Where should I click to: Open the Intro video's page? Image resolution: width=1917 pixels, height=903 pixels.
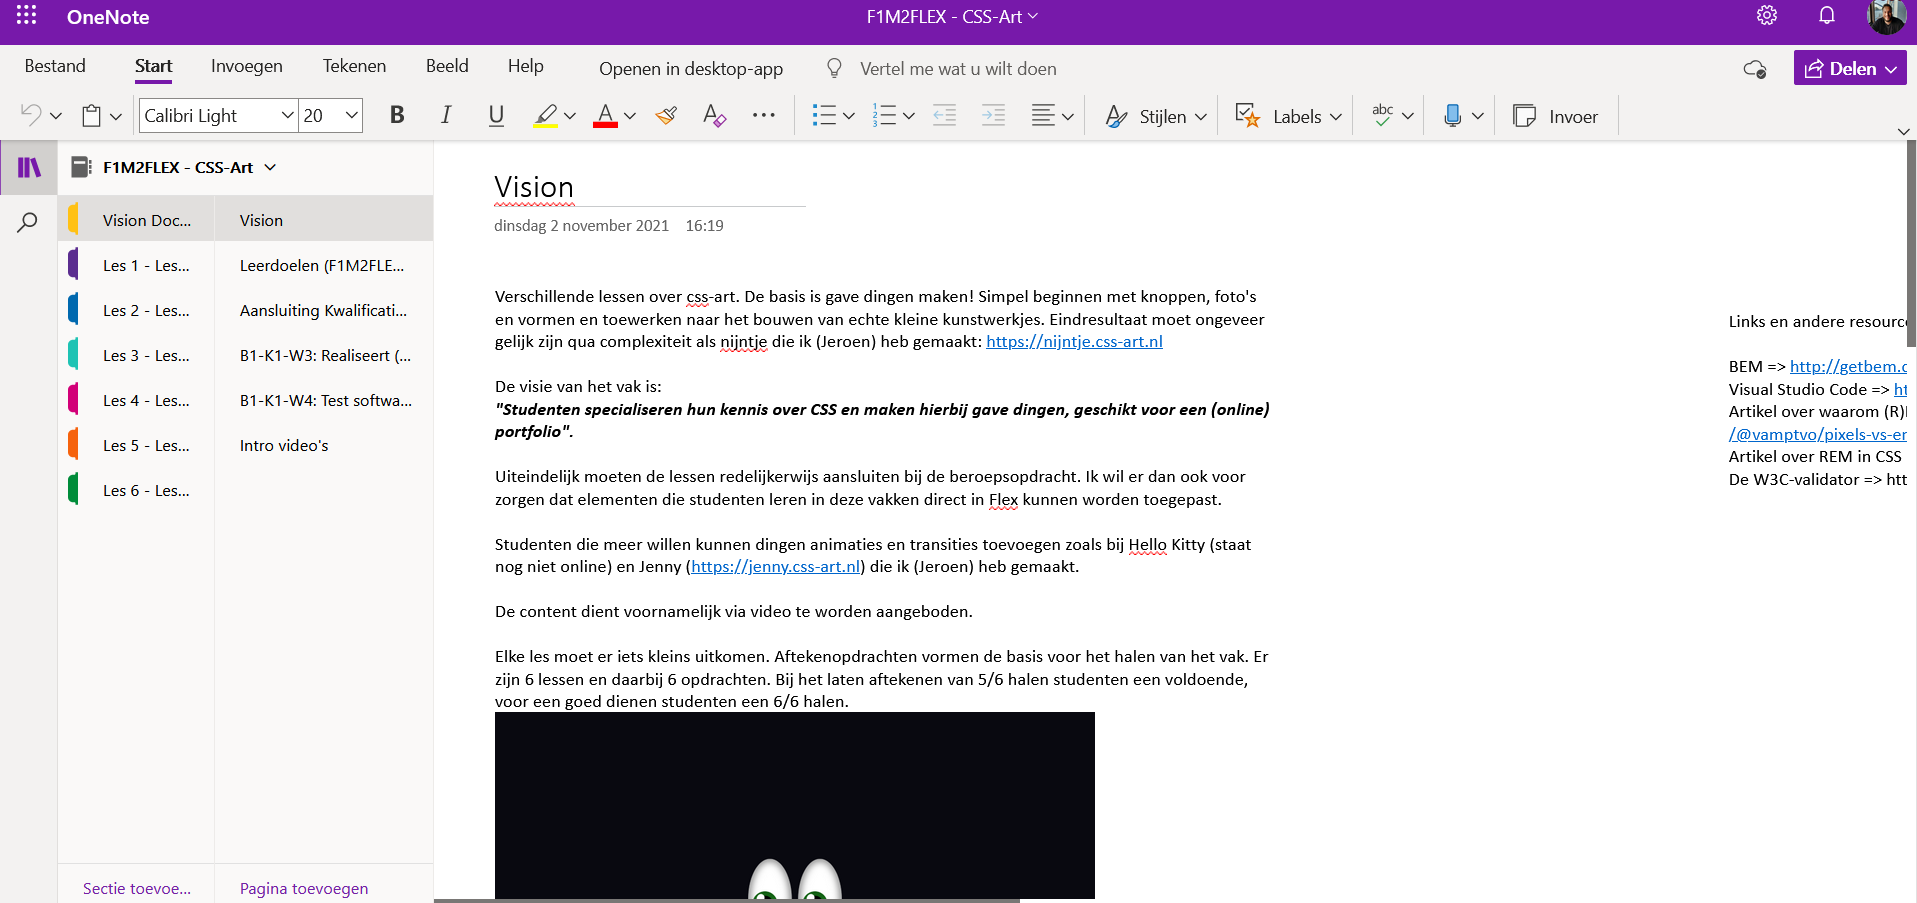(324, 445)
